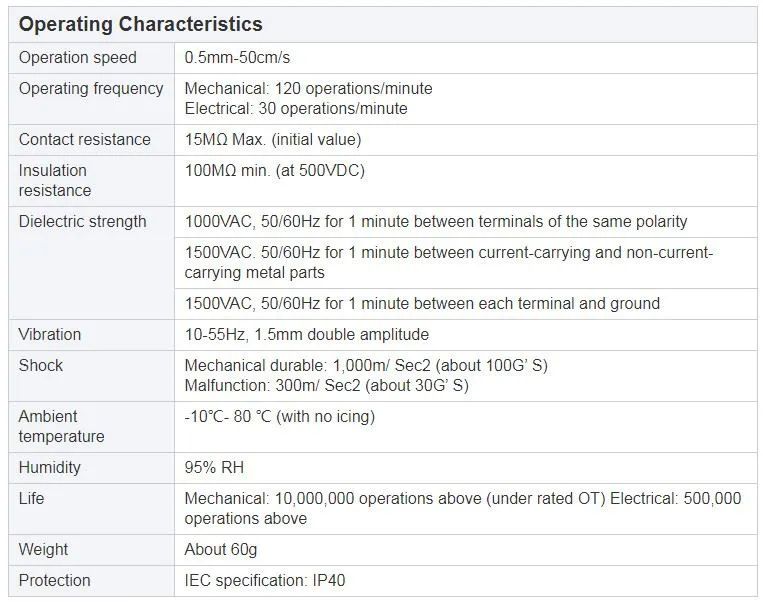Click the Dielectric strength row label

[x=83, y=222]
